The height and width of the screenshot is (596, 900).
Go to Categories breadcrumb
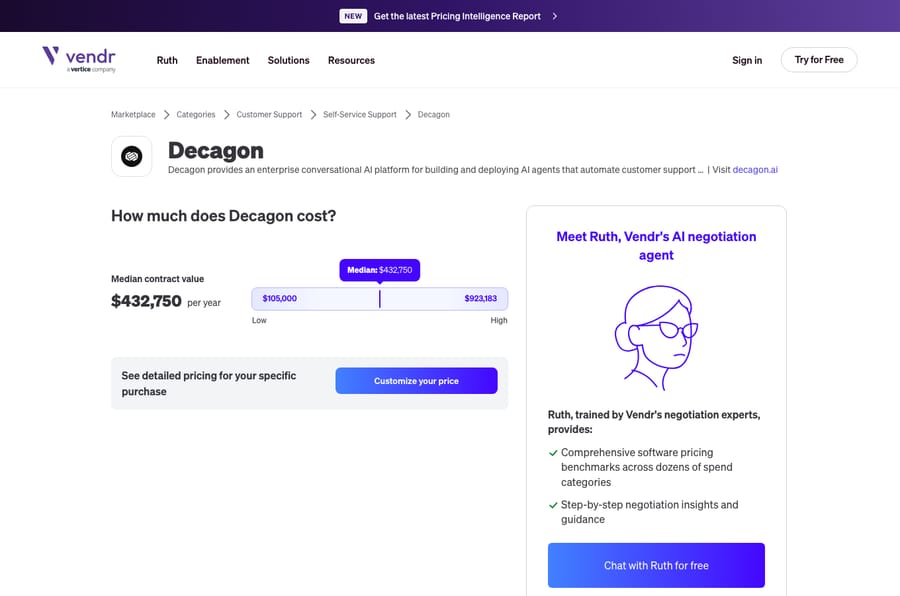(x=196, y=114)
